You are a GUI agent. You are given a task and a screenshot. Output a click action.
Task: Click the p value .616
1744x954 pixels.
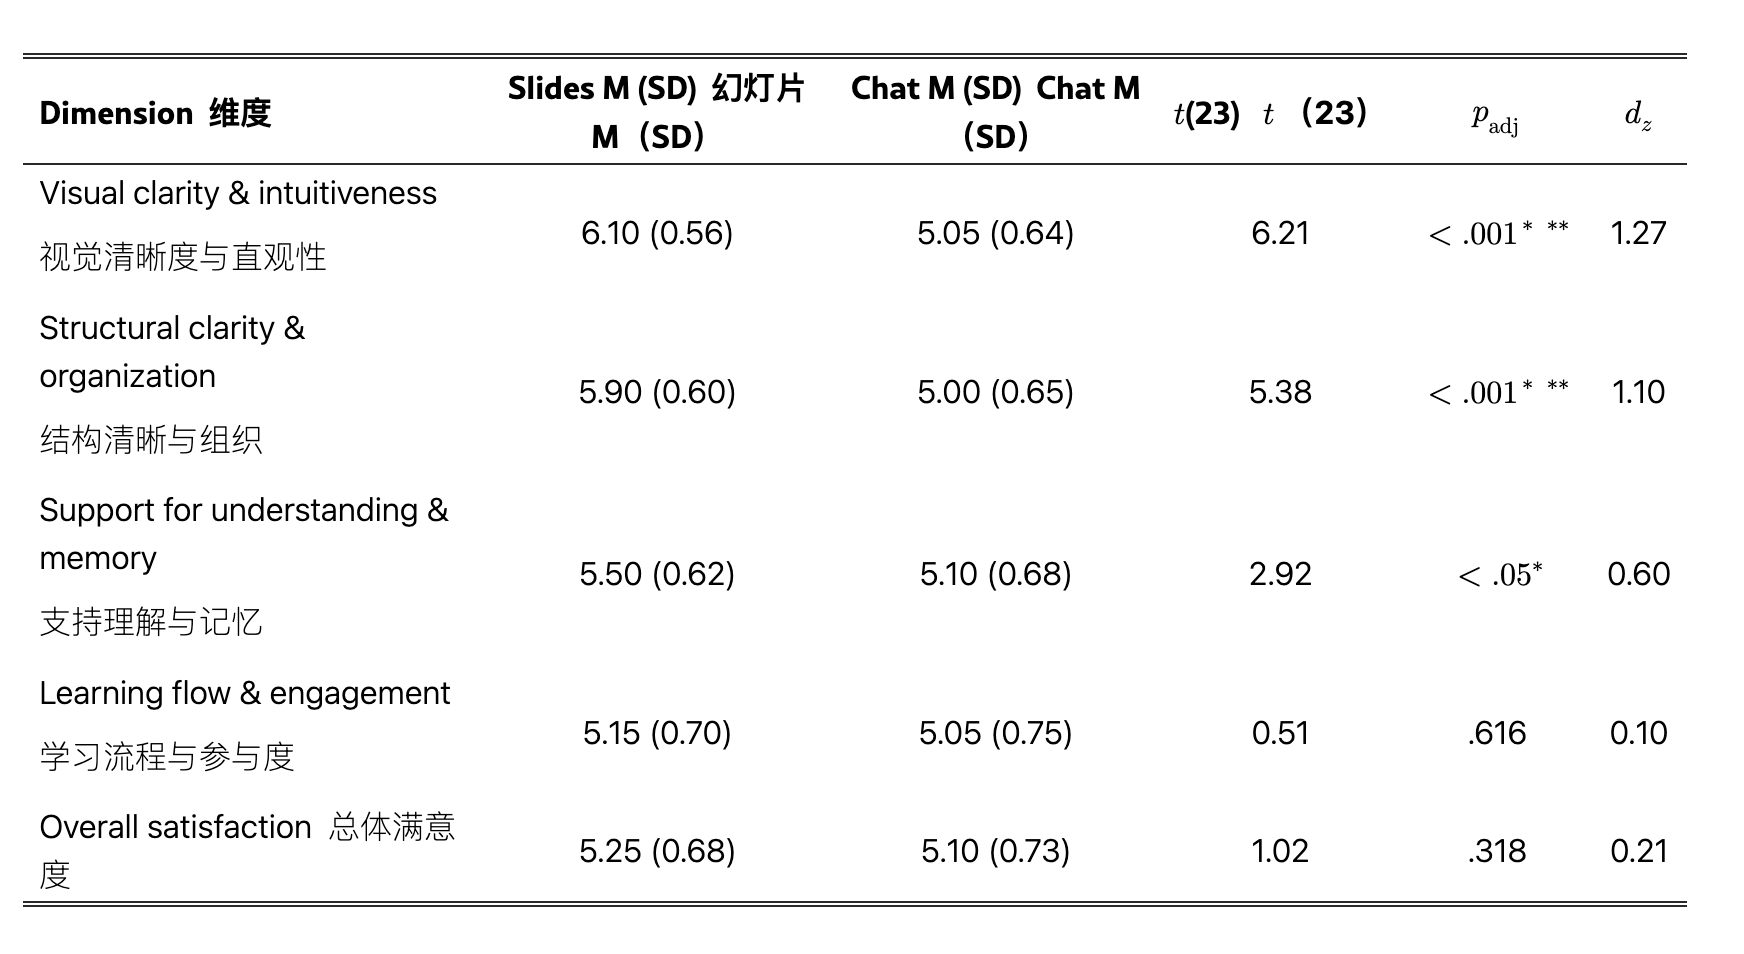tap(1497, 733)
